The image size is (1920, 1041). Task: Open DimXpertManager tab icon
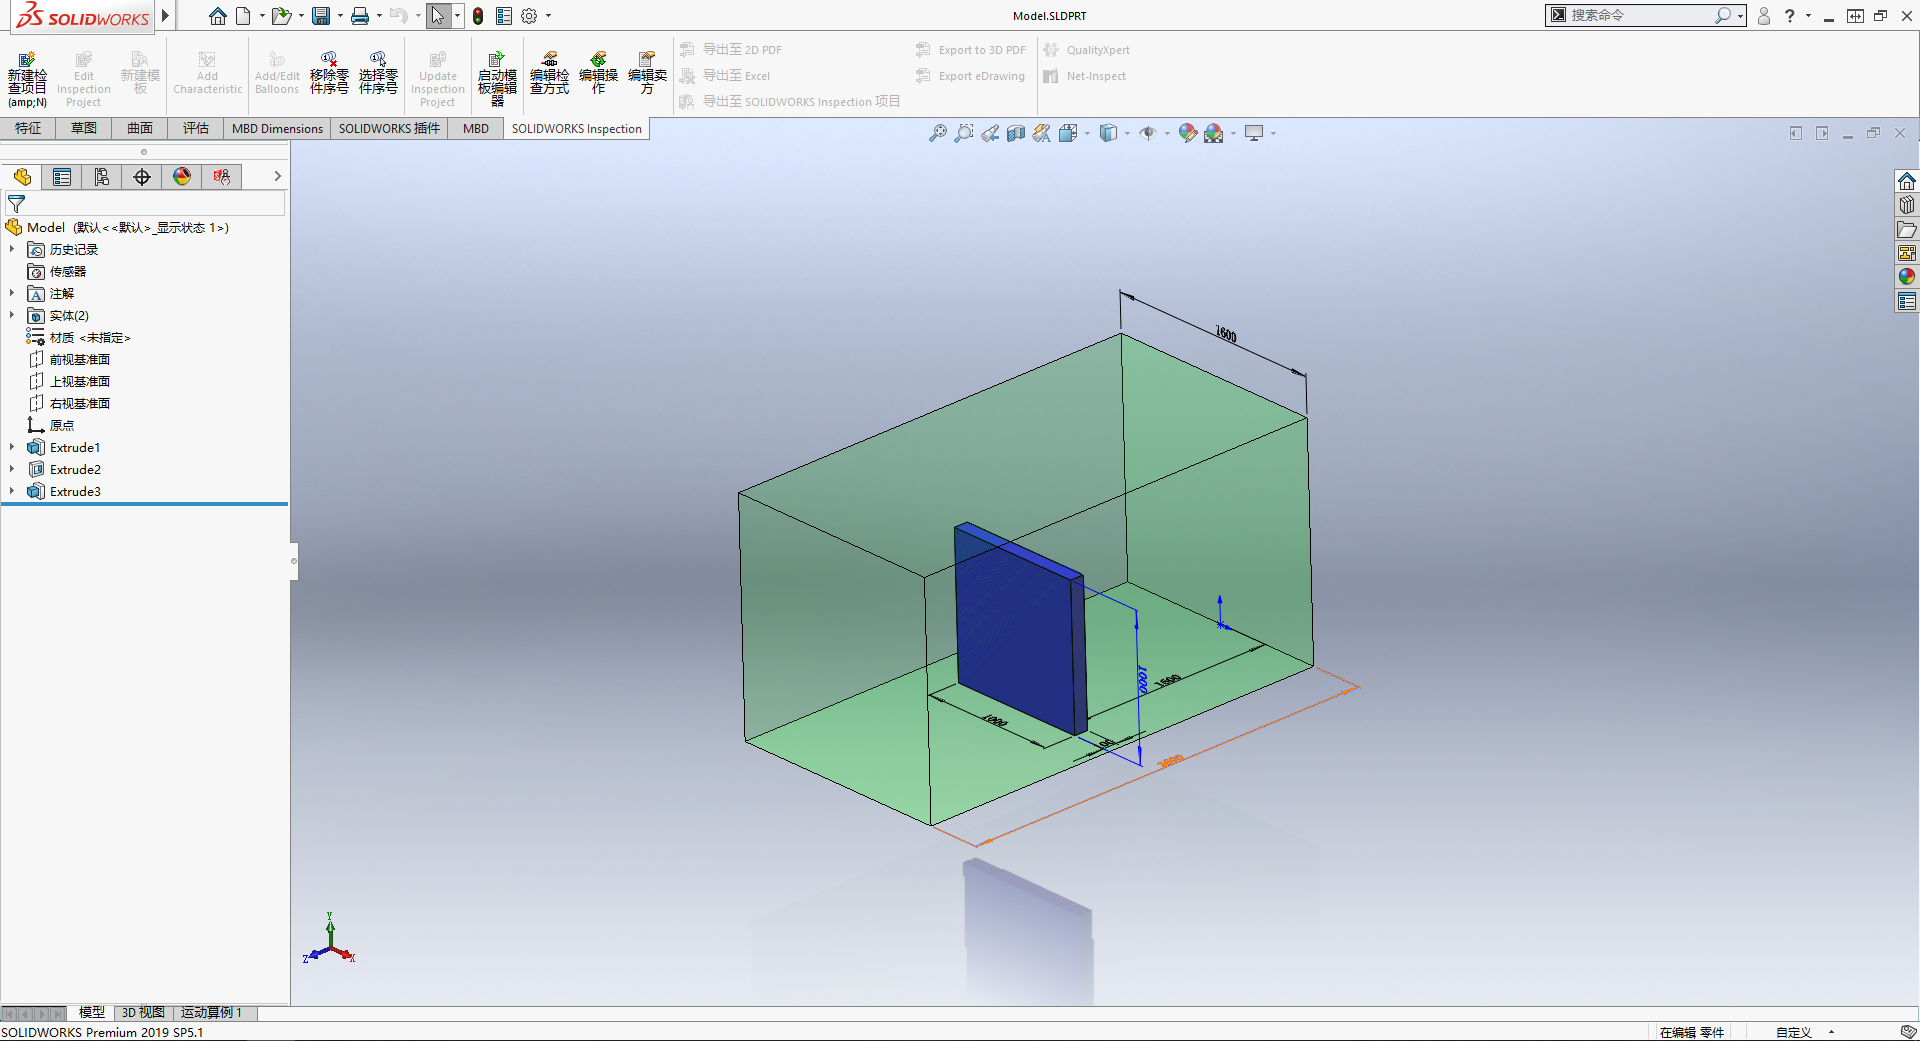tap(142, 177)
